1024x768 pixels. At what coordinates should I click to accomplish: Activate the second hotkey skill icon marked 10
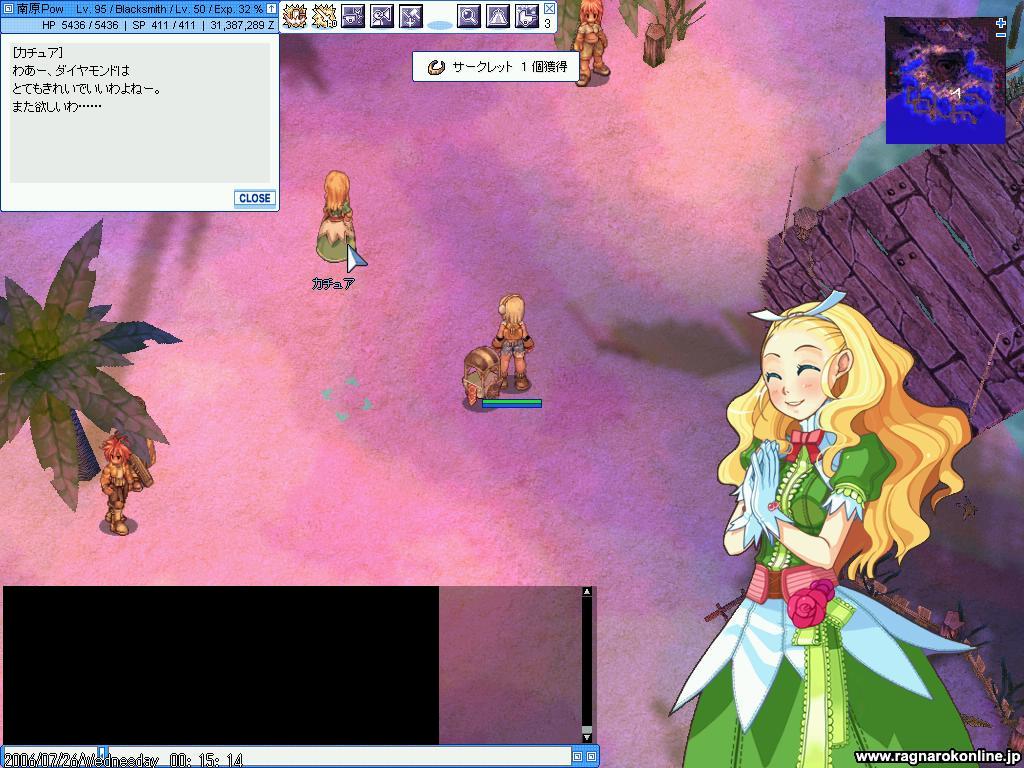[x=324, y=16]
